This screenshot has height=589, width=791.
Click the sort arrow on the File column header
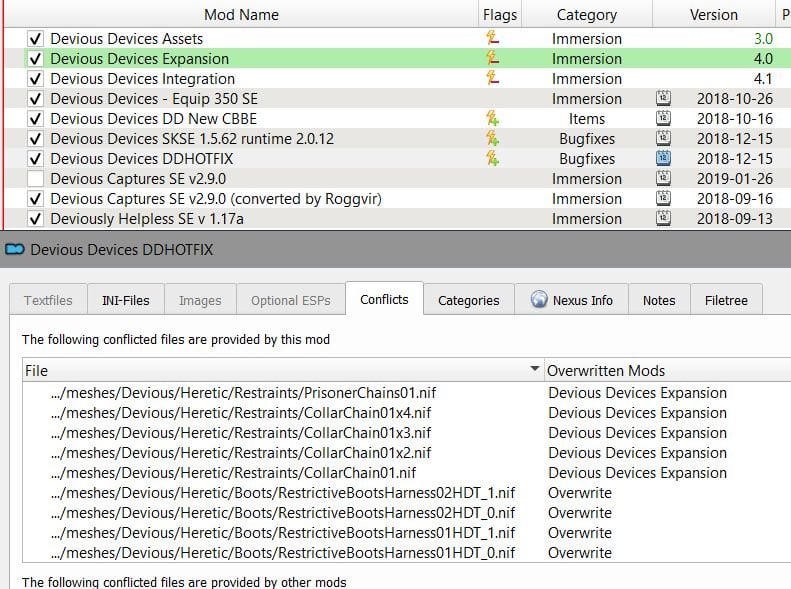click(535, 369)
